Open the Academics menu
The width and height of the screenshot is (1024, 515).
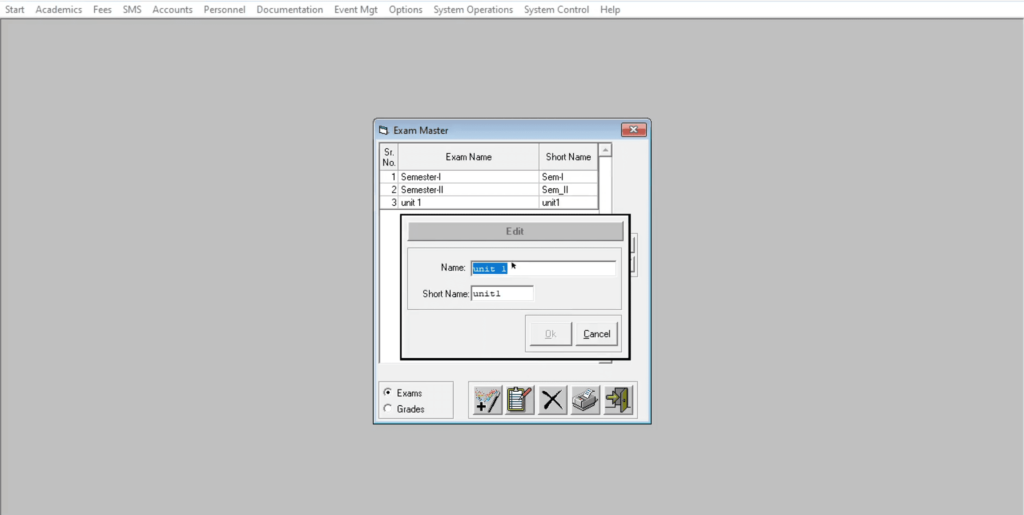pyautogui.click(x=59, y=10)
